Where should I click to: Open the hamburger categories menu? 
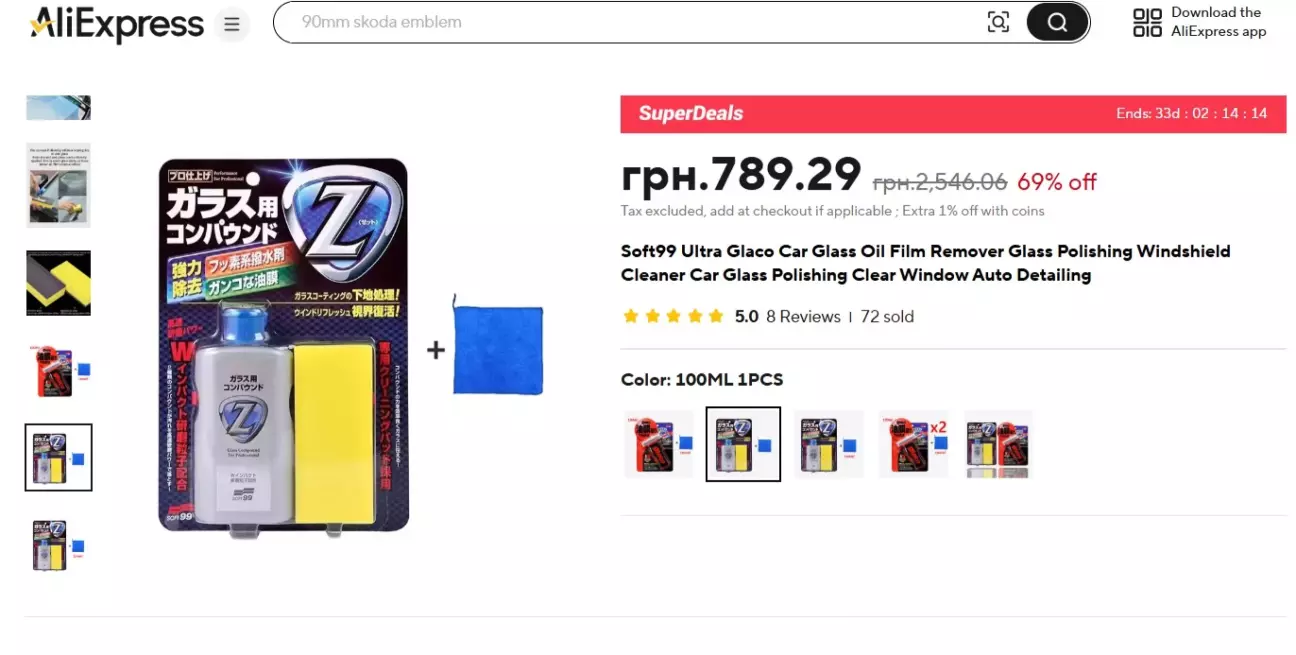pos(232,24)
